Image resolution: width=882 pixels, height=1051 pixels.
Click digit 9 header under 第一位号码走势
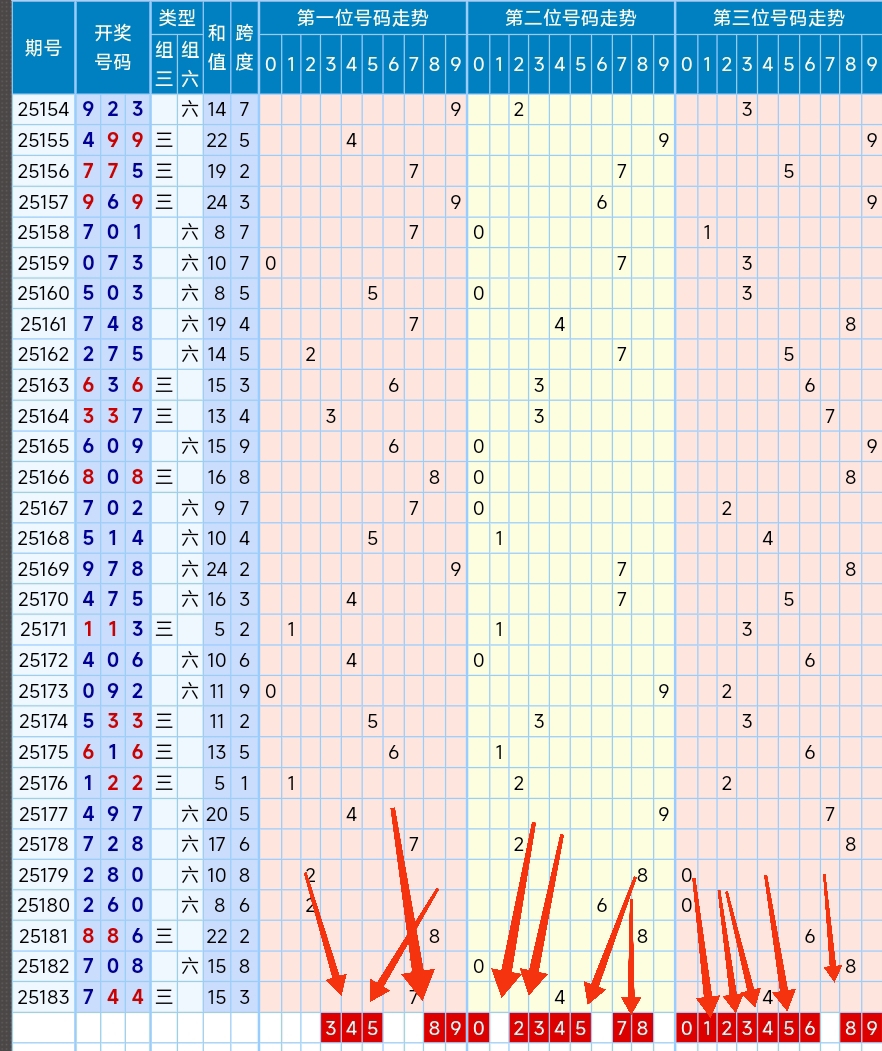coord(456,64)
